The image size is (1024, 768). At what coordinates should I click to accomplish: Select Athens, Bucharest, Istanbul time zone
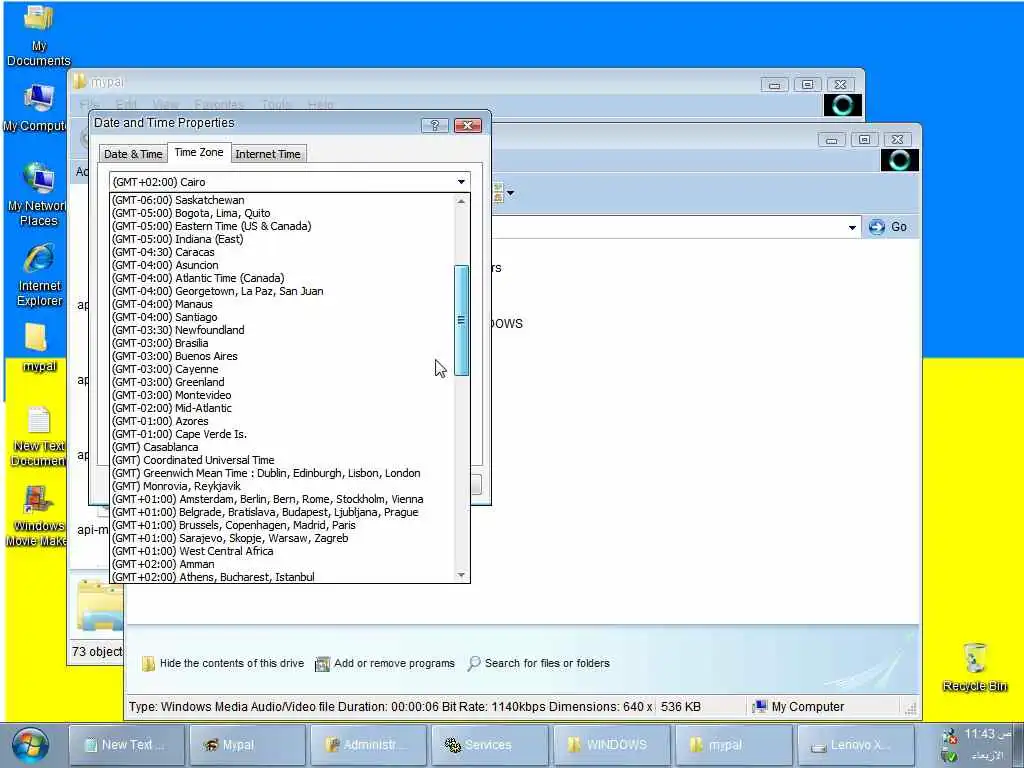[282, 577]
